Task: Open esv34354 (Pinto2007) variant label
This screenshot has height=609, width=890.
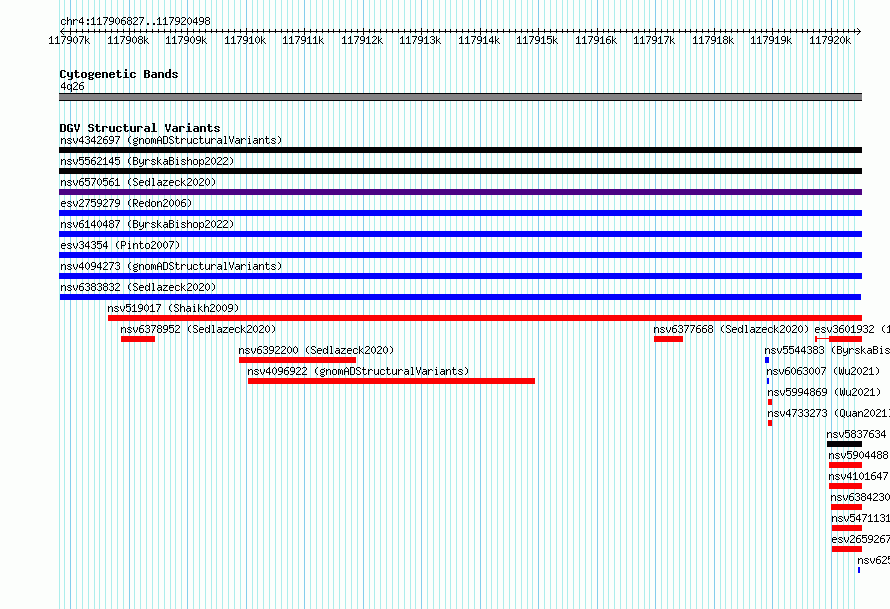Action: click(120, 245)
